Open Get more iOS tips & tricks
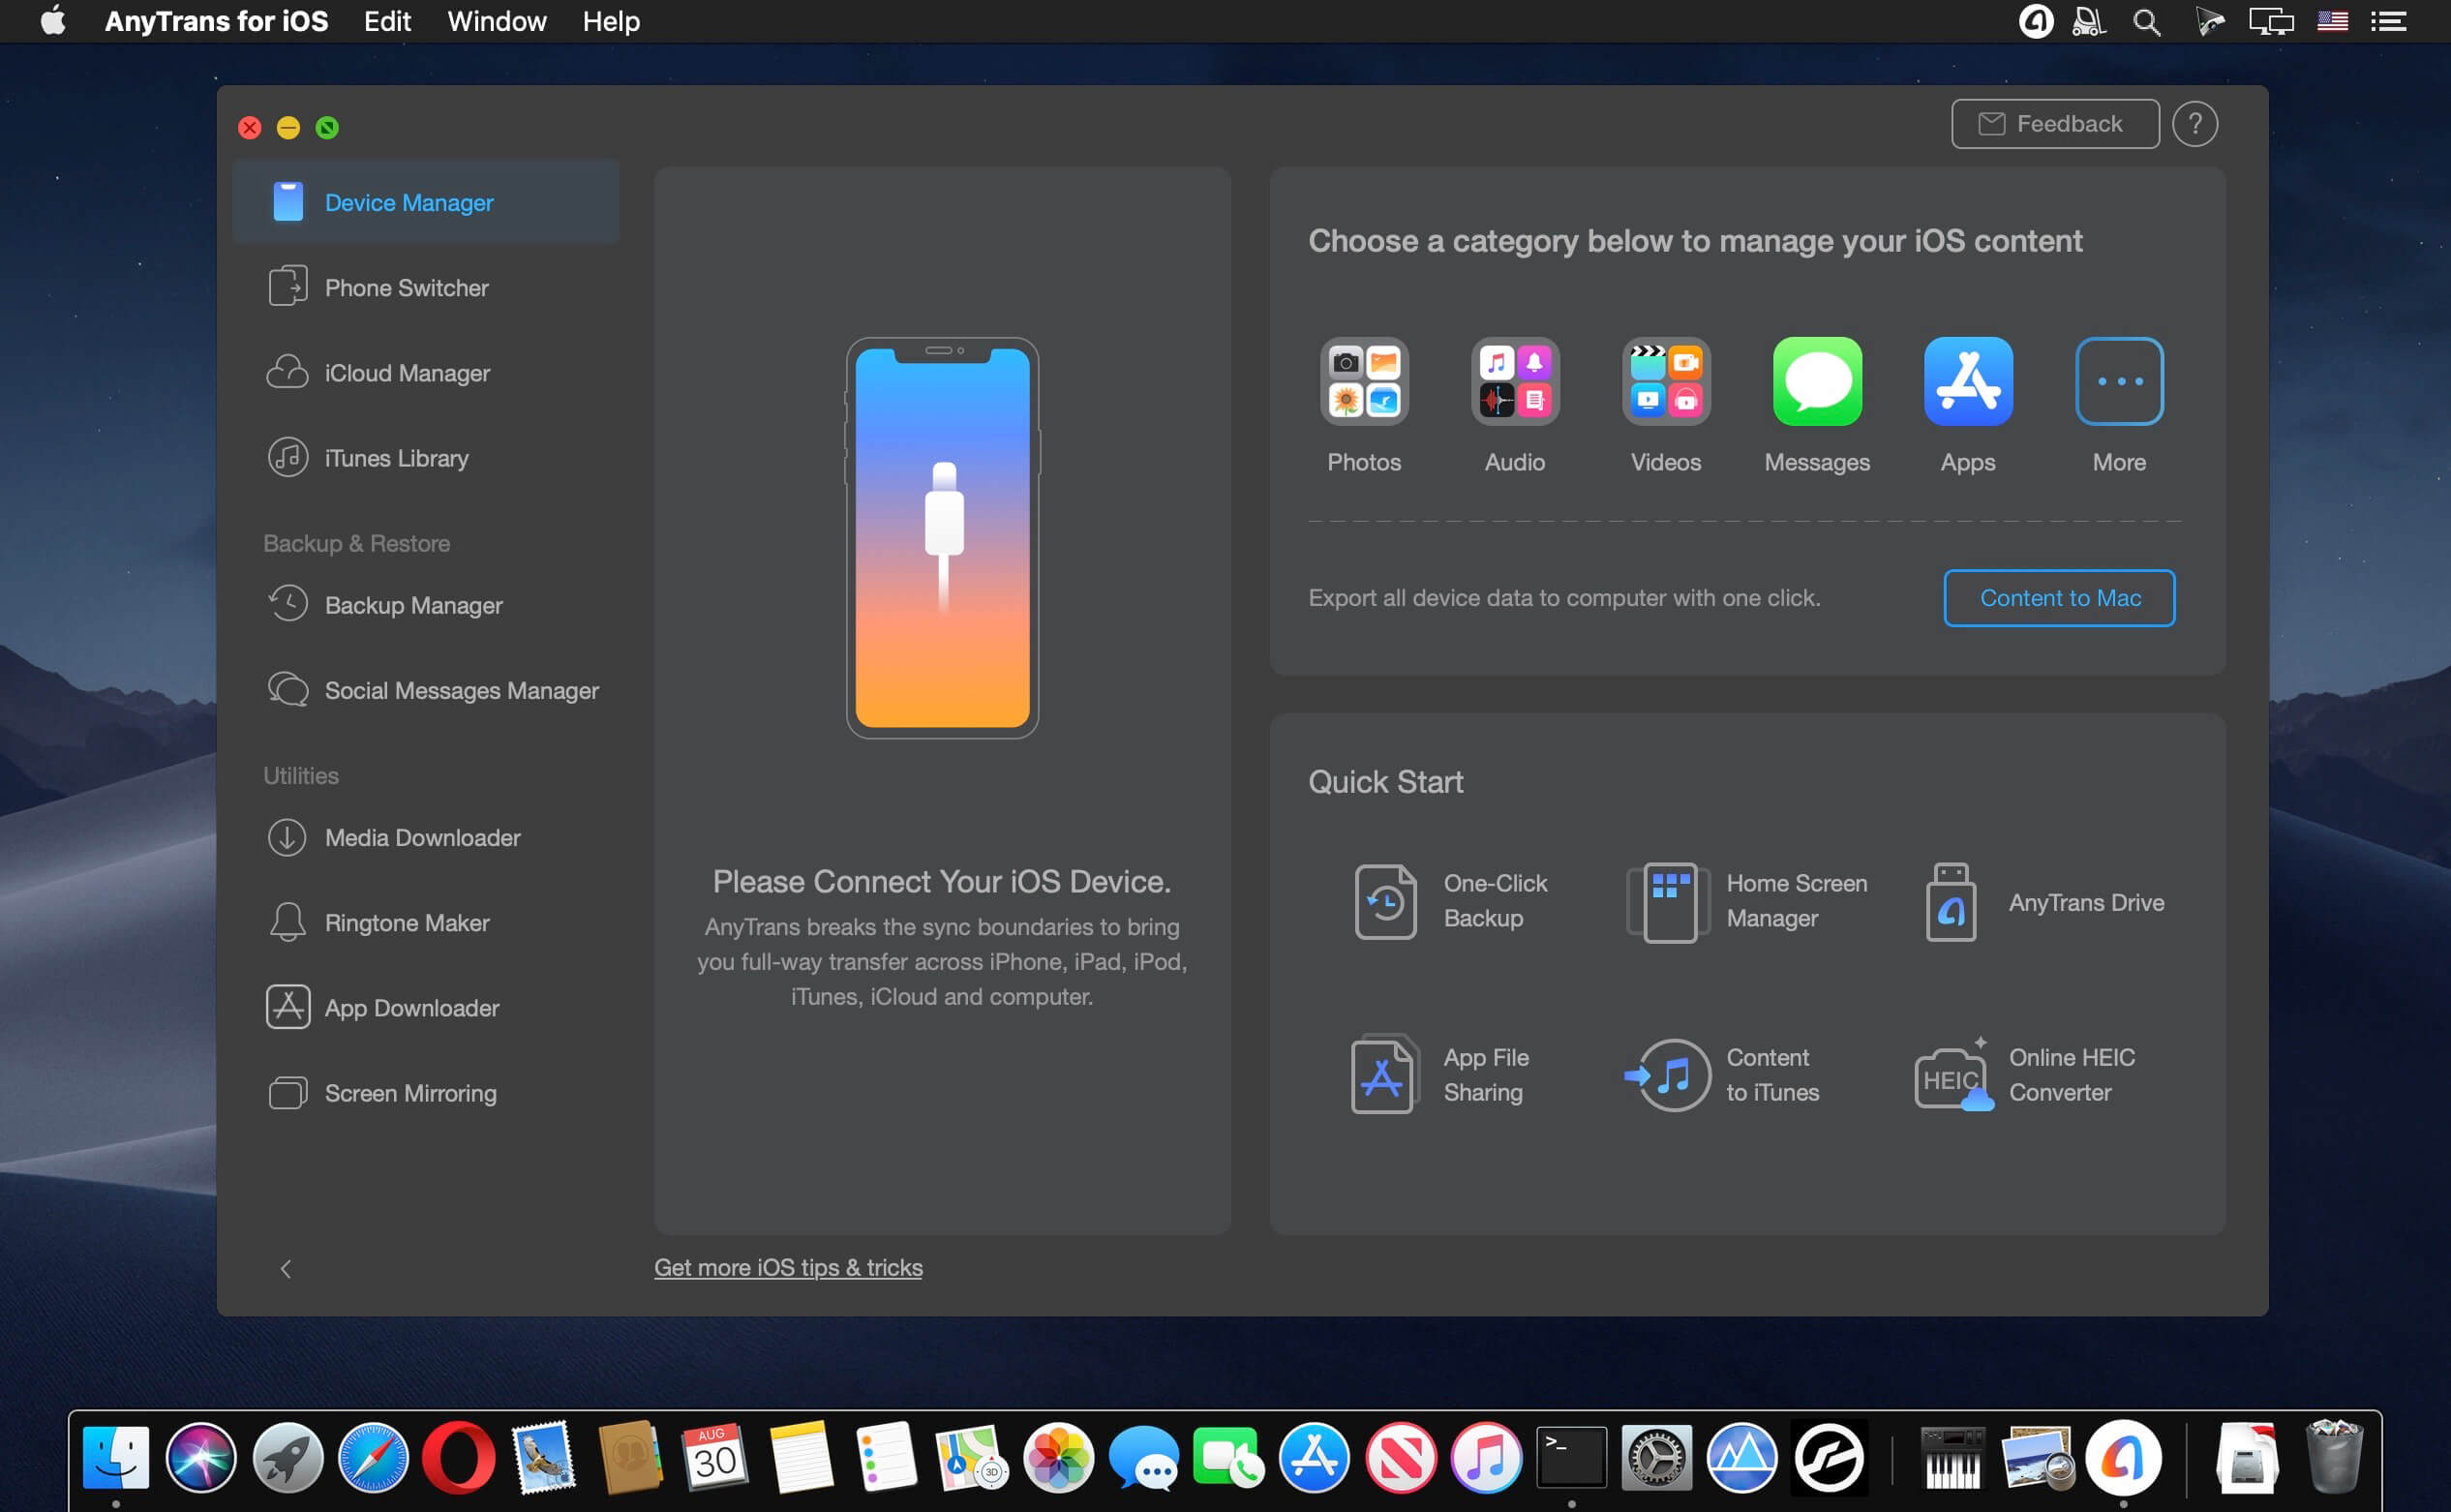The height and width of the screenshot is (1512, 2451). [788, 1265]
